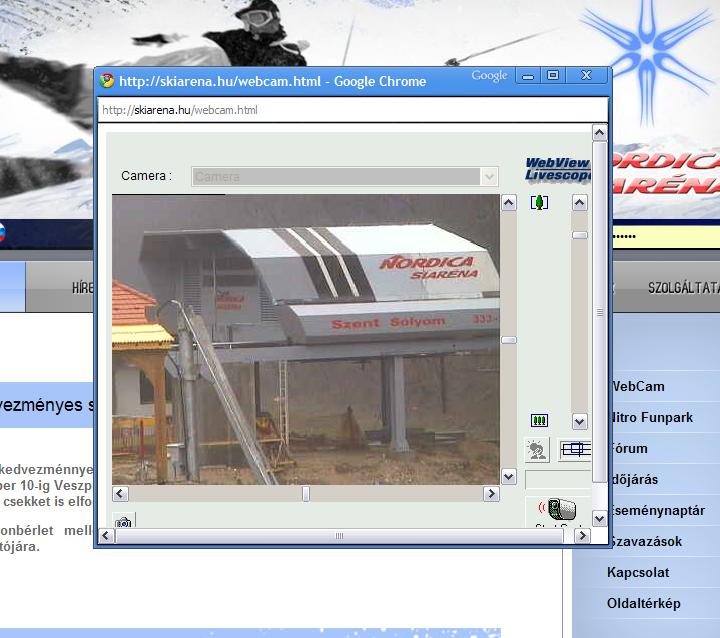Click the zoom scrollbar down arrow
Viewport: 720px width, 638px height.
pyautogui.click(x=579, y=421)
